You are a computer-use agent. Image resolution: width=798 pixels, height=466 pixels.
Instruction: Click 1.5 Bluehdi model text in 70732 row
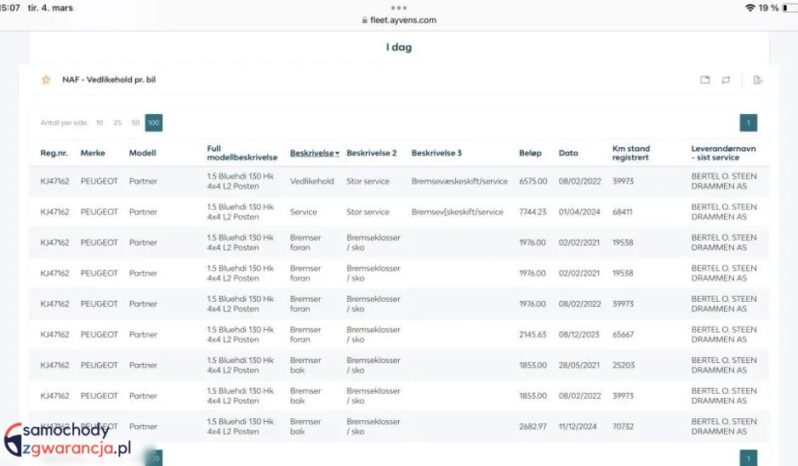click(x=240, y=426)
